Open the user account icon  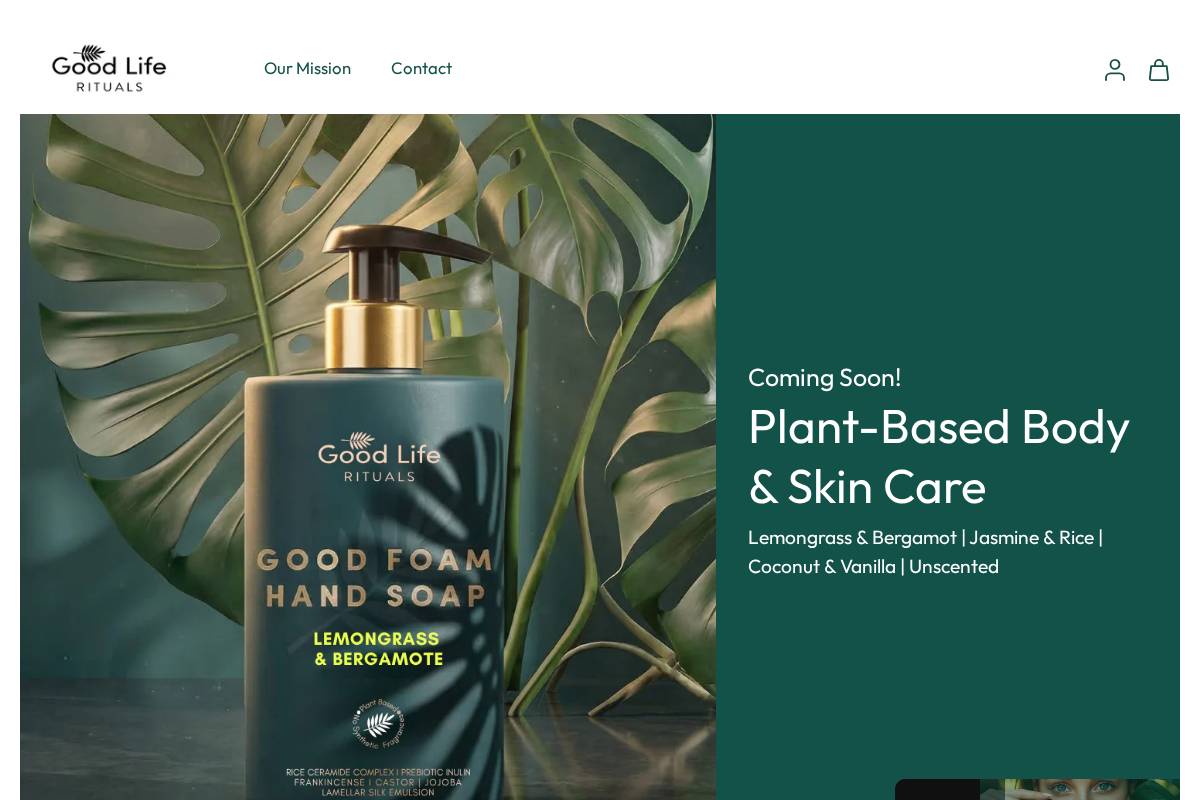tap(1115, 69)
